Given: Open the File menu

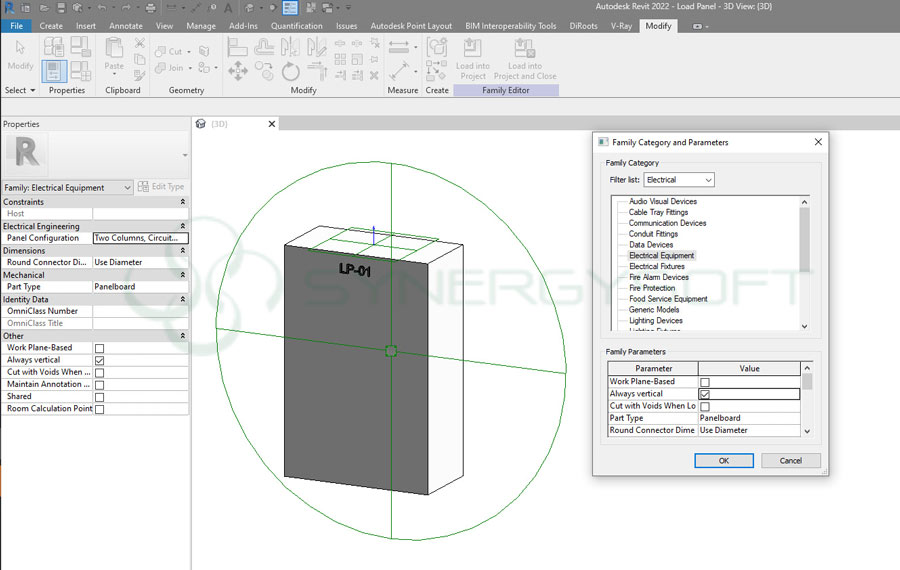Looking at the screenshot, I should [x=16, y=26].
